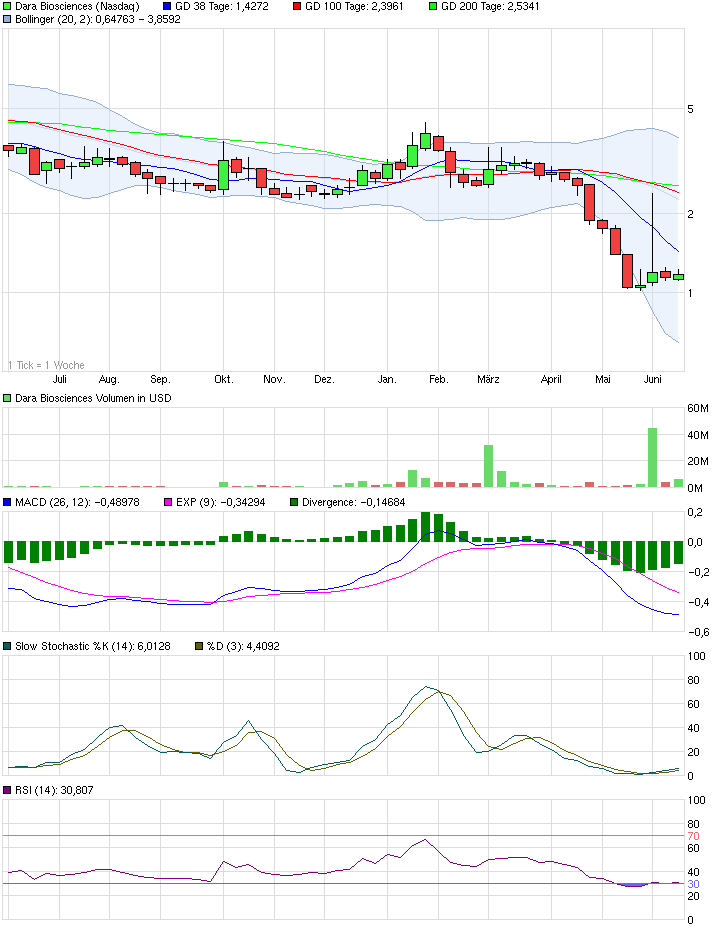Image resolution: width=726 pixels, height=928 pixels.
Task: Click the '1 Tick = 1 Woche' note
Action: tap(46, 365)
